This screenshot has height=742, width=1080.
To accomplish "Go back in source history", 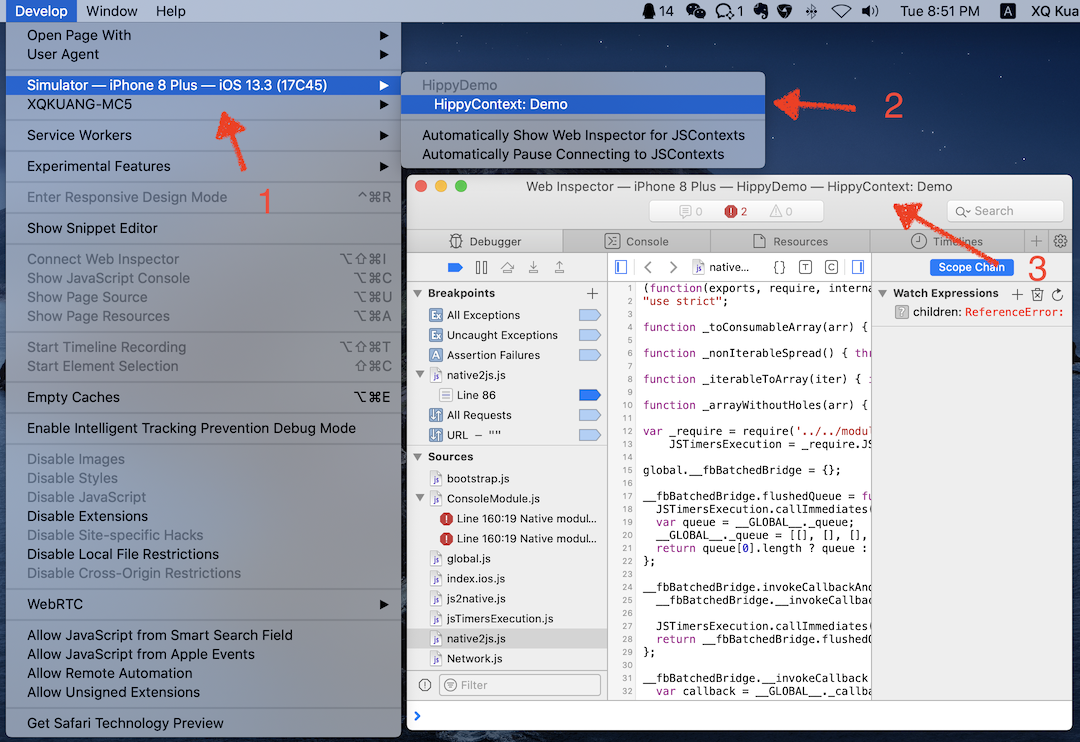I will (x=647, y=267).
